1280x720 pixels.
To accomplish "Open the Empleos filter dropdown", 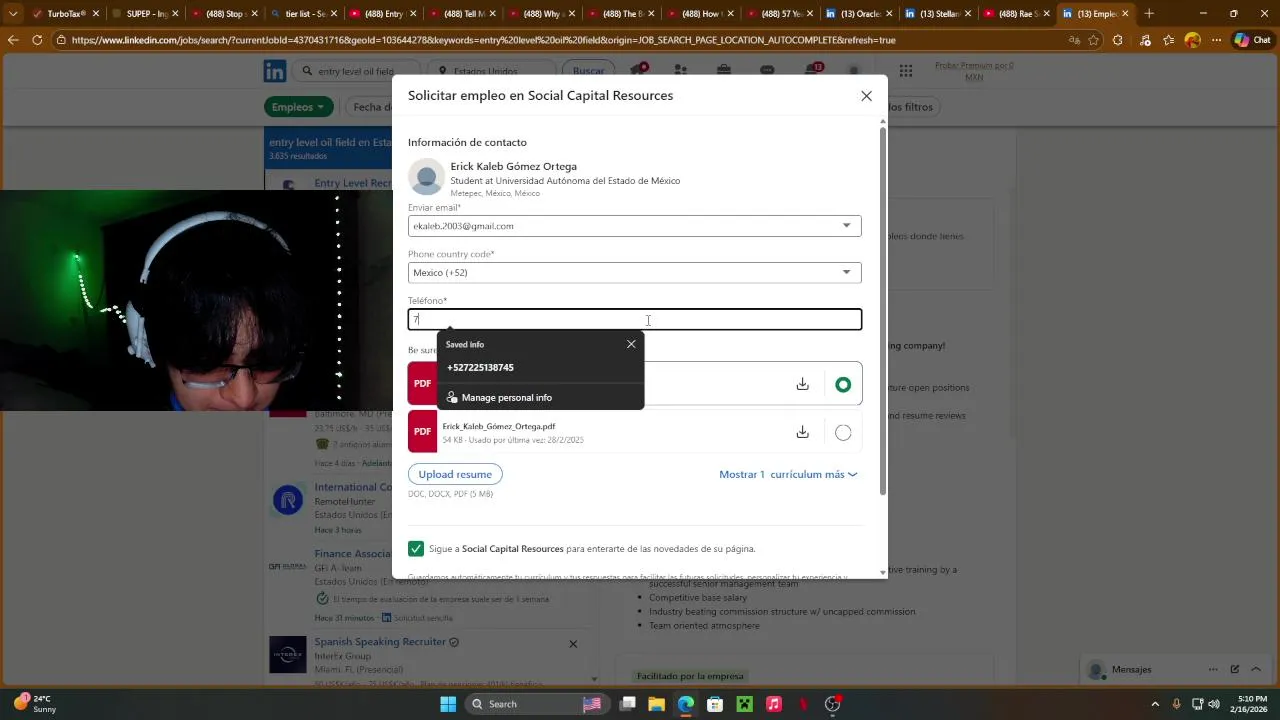I will click(x=299, y=107).
